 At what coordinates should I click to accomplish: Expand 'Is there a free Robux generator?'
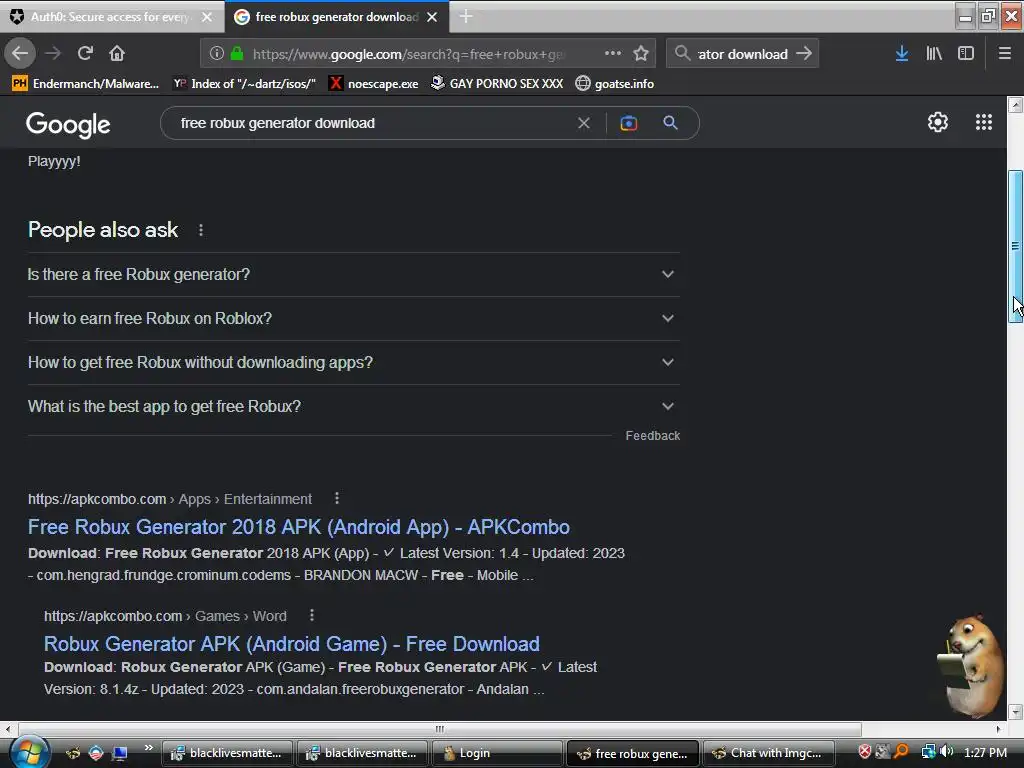point(353,274)
